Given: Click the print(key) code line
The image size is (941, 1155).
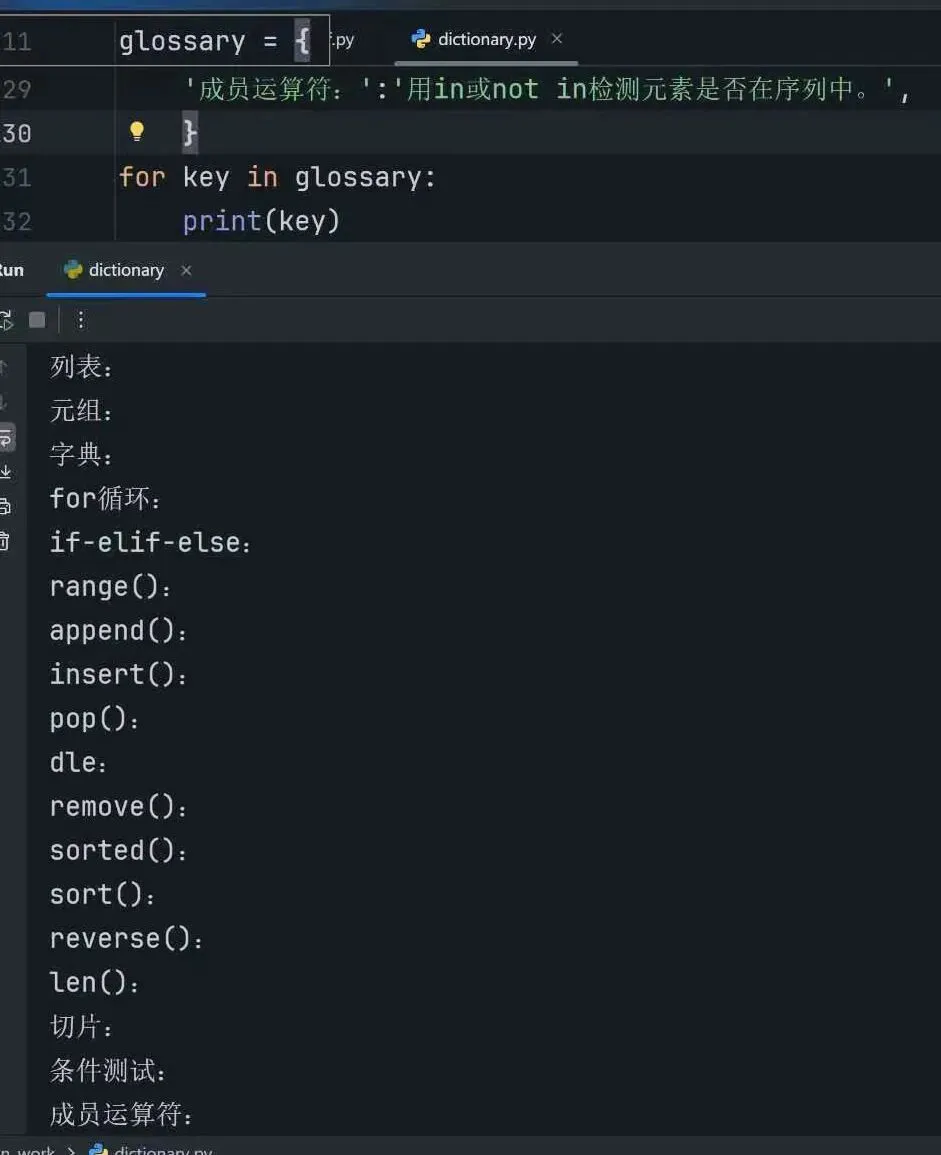Looking at the screenshot, I should pos(262,221).
